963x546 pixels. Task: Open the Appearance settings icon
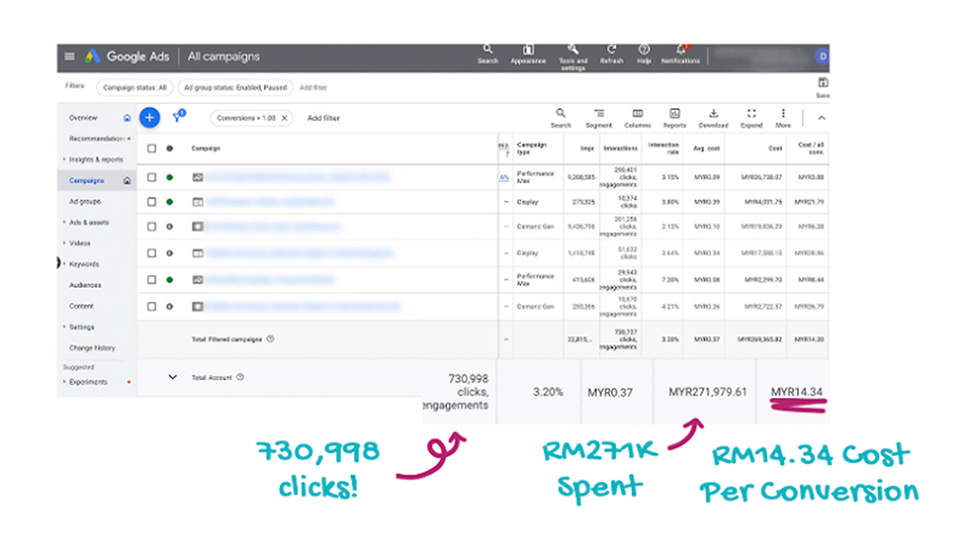528,51
